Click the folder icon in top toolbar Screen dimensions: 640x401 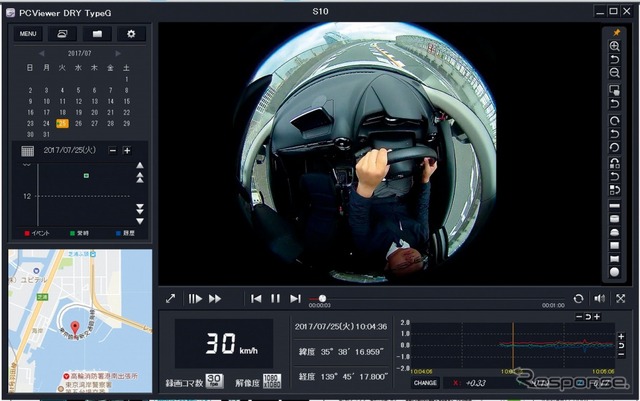click(97, 34)
